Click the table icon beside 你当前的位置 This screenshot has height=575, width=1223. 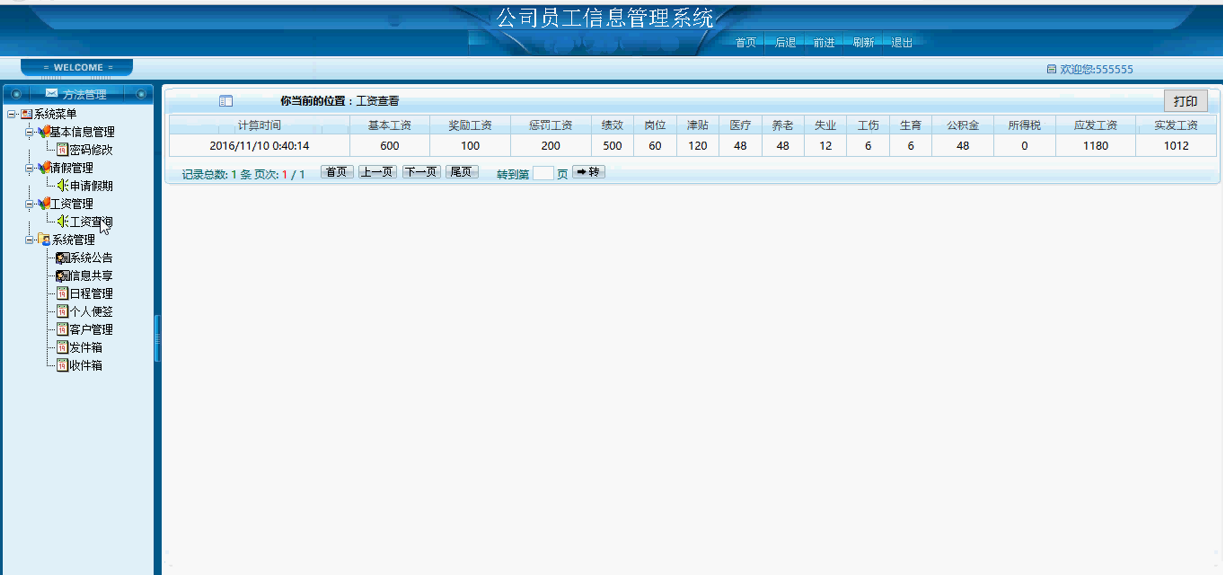(x=226, y=101)
